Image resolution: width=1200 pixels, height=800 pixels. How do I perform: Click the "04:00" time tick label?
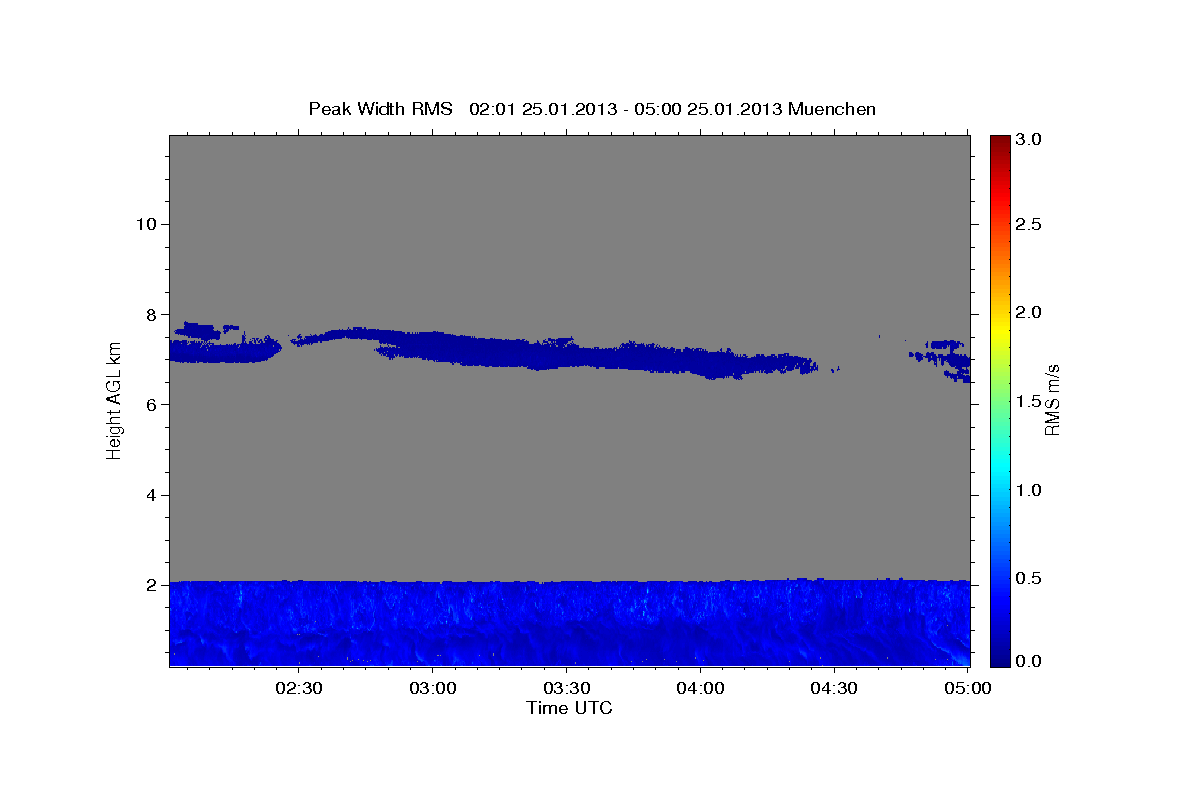click(x=700, y=688)
